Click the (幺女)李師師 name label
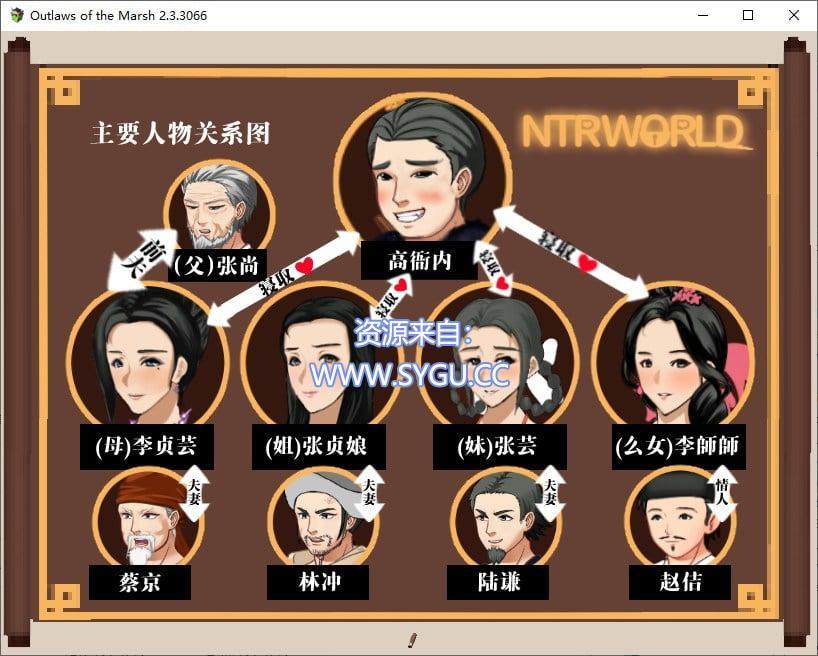This screenshot has height=656, width=818. 679,447
